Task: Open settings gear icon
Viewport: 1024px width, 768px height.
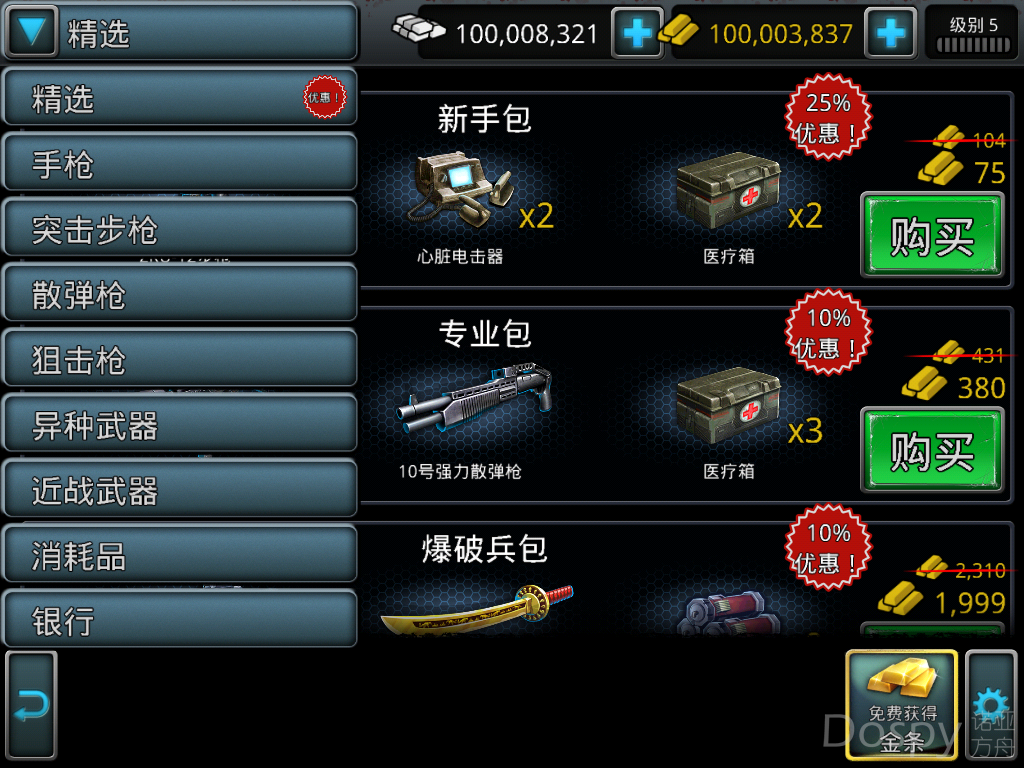Action: [991, 705]
